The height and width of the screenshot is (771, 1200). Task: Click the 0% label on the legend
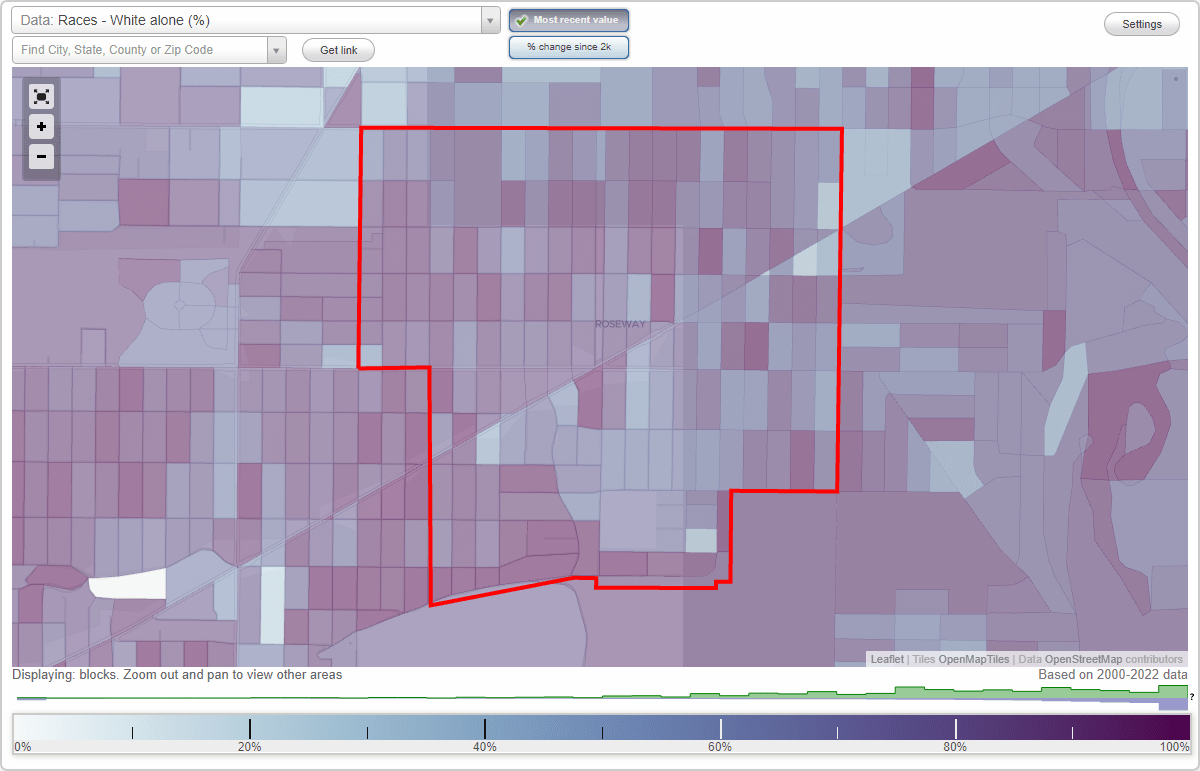tap(22, 747)
